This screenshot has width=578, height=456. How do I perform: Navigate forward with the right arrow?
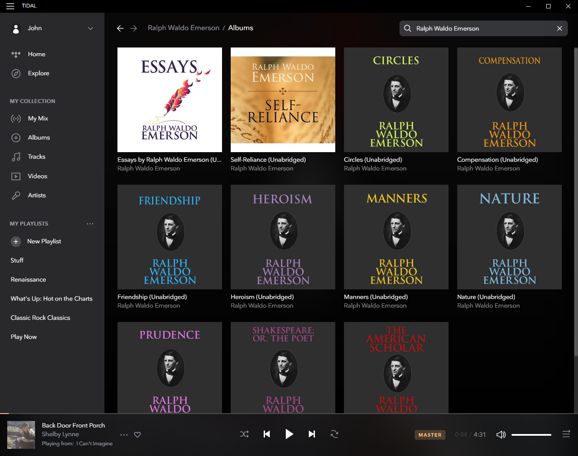pyautogui.click(x=133, y=28)
